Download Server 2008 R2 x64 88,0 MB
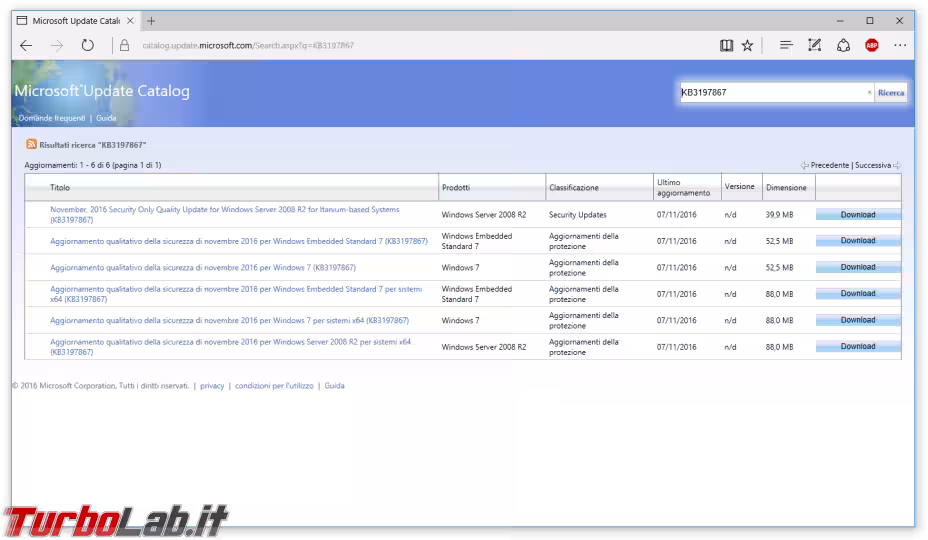Screen dimensions: 928x540 tap(858, 346)
